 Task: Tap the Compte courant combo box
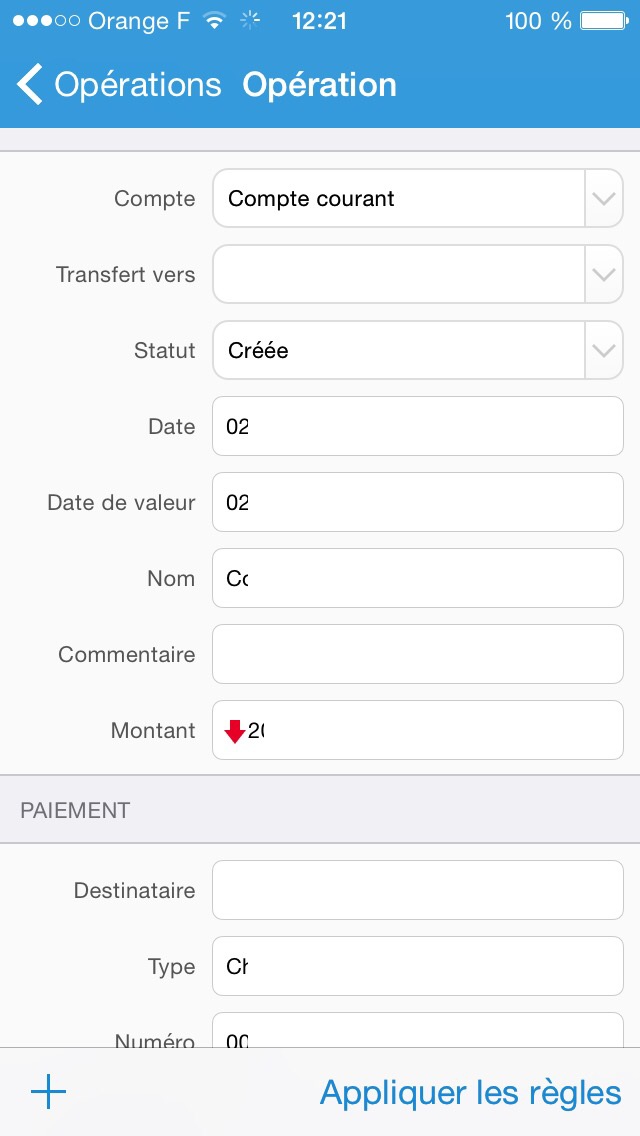coord(398,199)
